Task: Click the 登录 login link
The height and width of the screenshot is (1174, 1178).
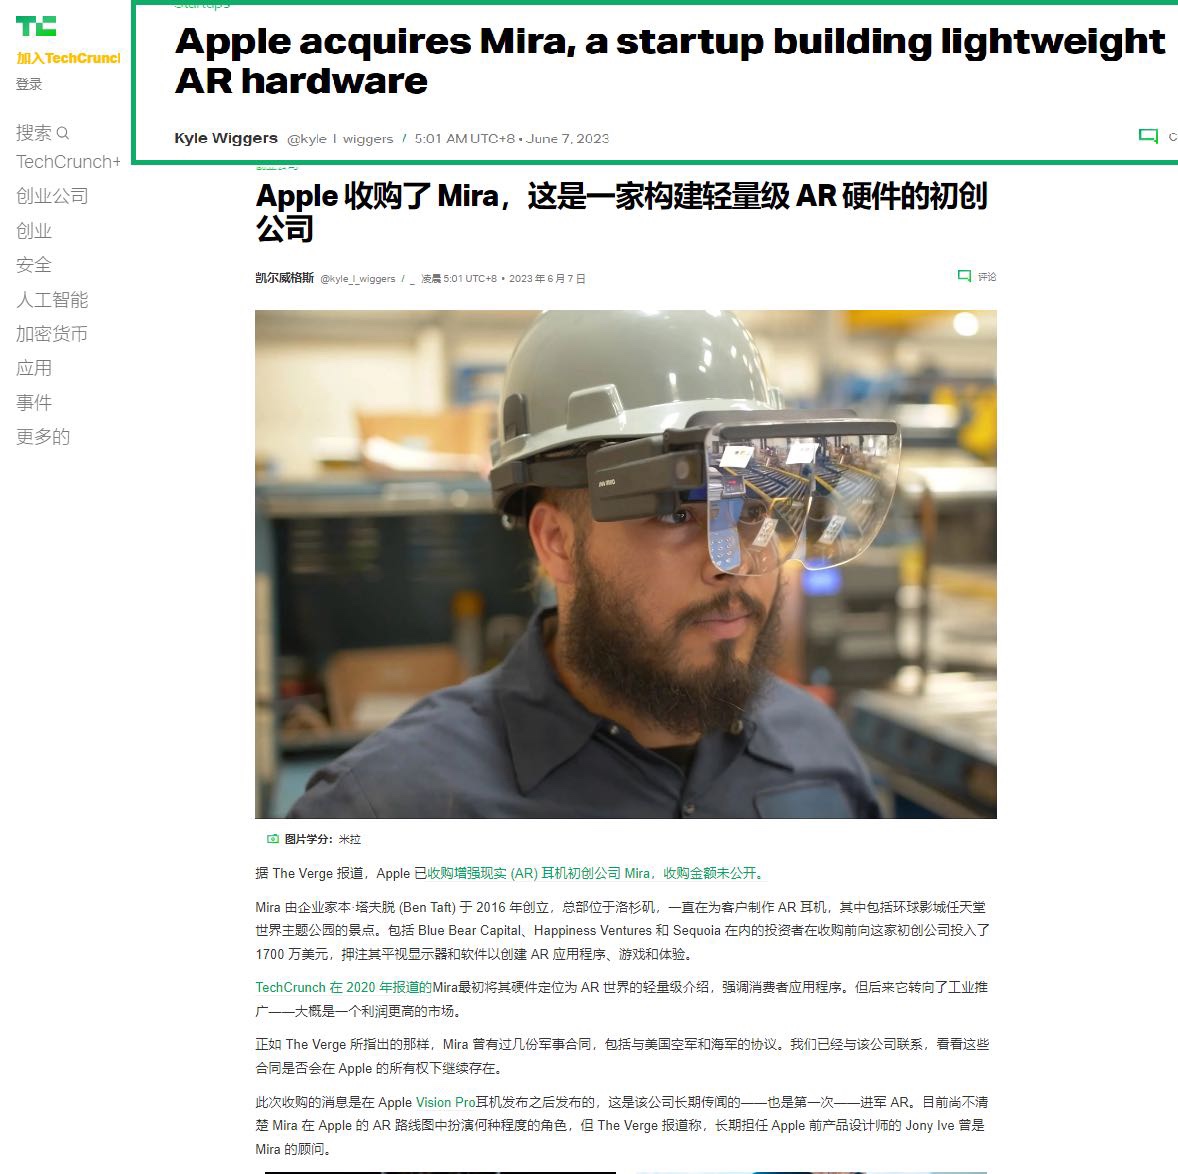Action: tap(29, 84)
